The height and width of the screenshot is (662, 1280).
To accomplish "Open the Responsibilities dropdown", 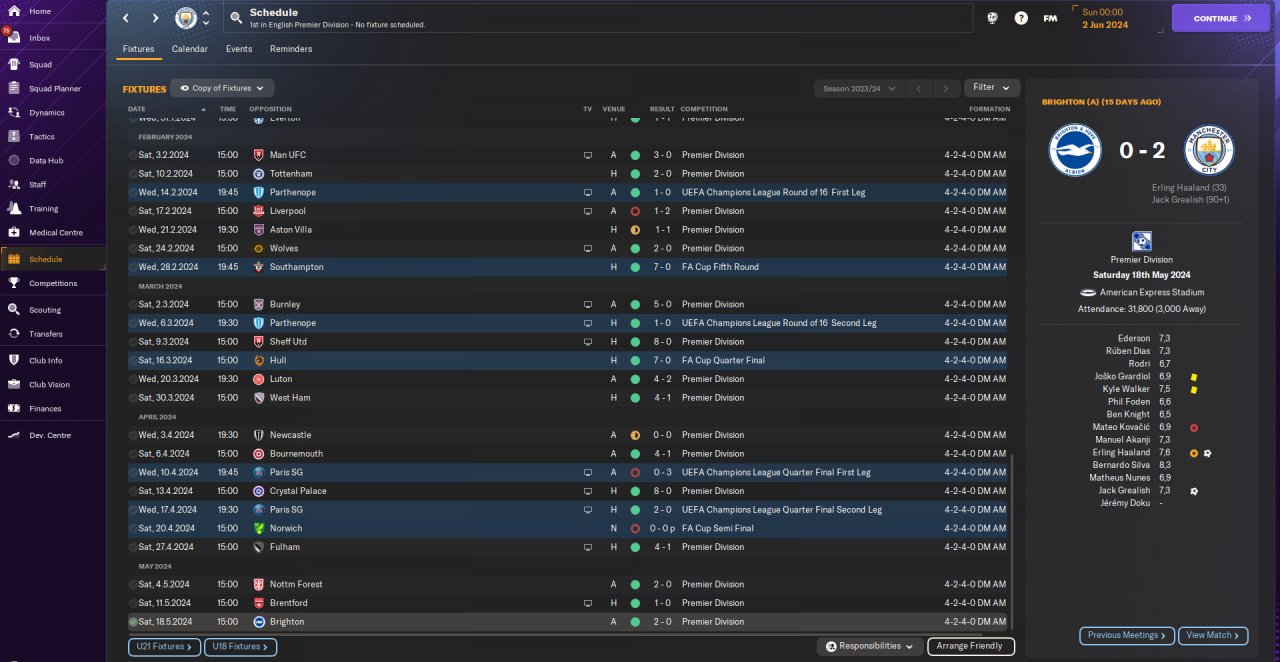I will click(x=869, y=647).
